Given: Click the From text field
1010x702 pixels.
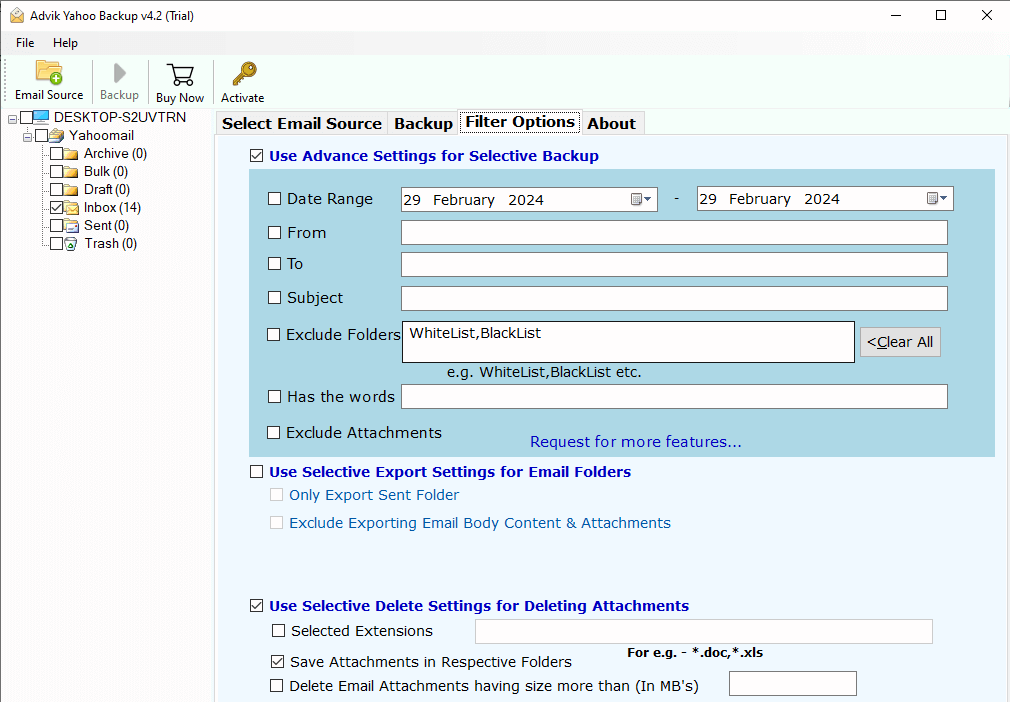Looking at the screenshot, I should point(674,232).
